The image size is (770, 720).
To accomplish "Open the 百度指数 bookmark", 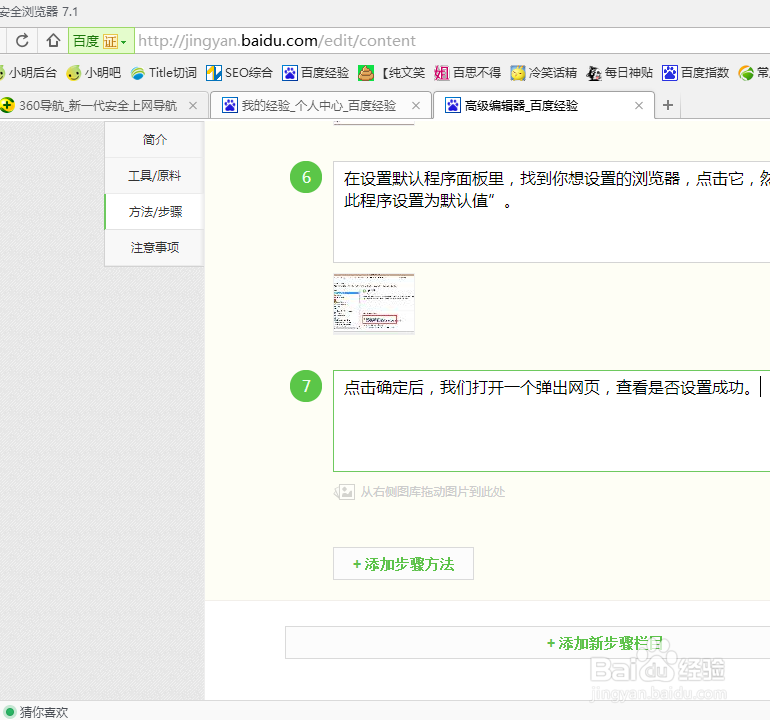I will coord(696,73).
